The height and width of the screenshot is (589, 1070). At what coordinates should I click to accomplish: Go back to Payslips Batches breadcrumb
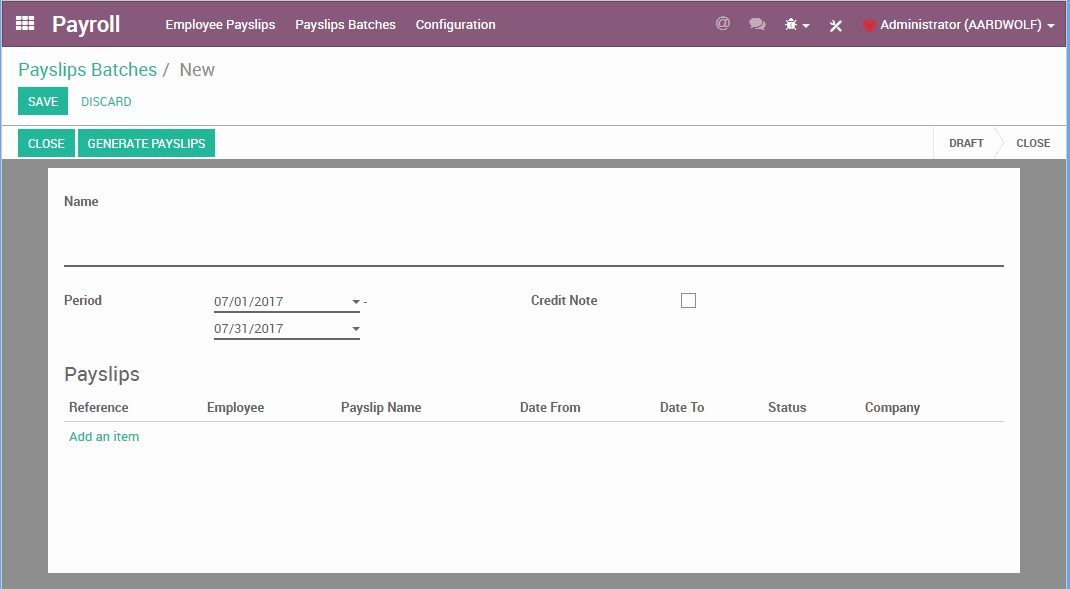87,70
